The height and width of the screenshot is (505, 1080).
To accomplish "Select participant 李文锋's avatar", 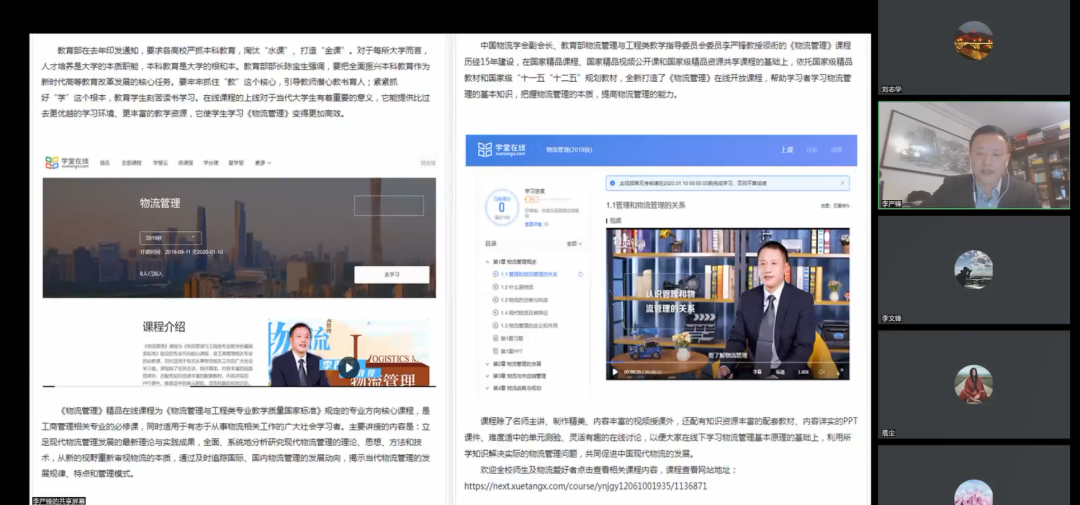I will pos(973,269).
